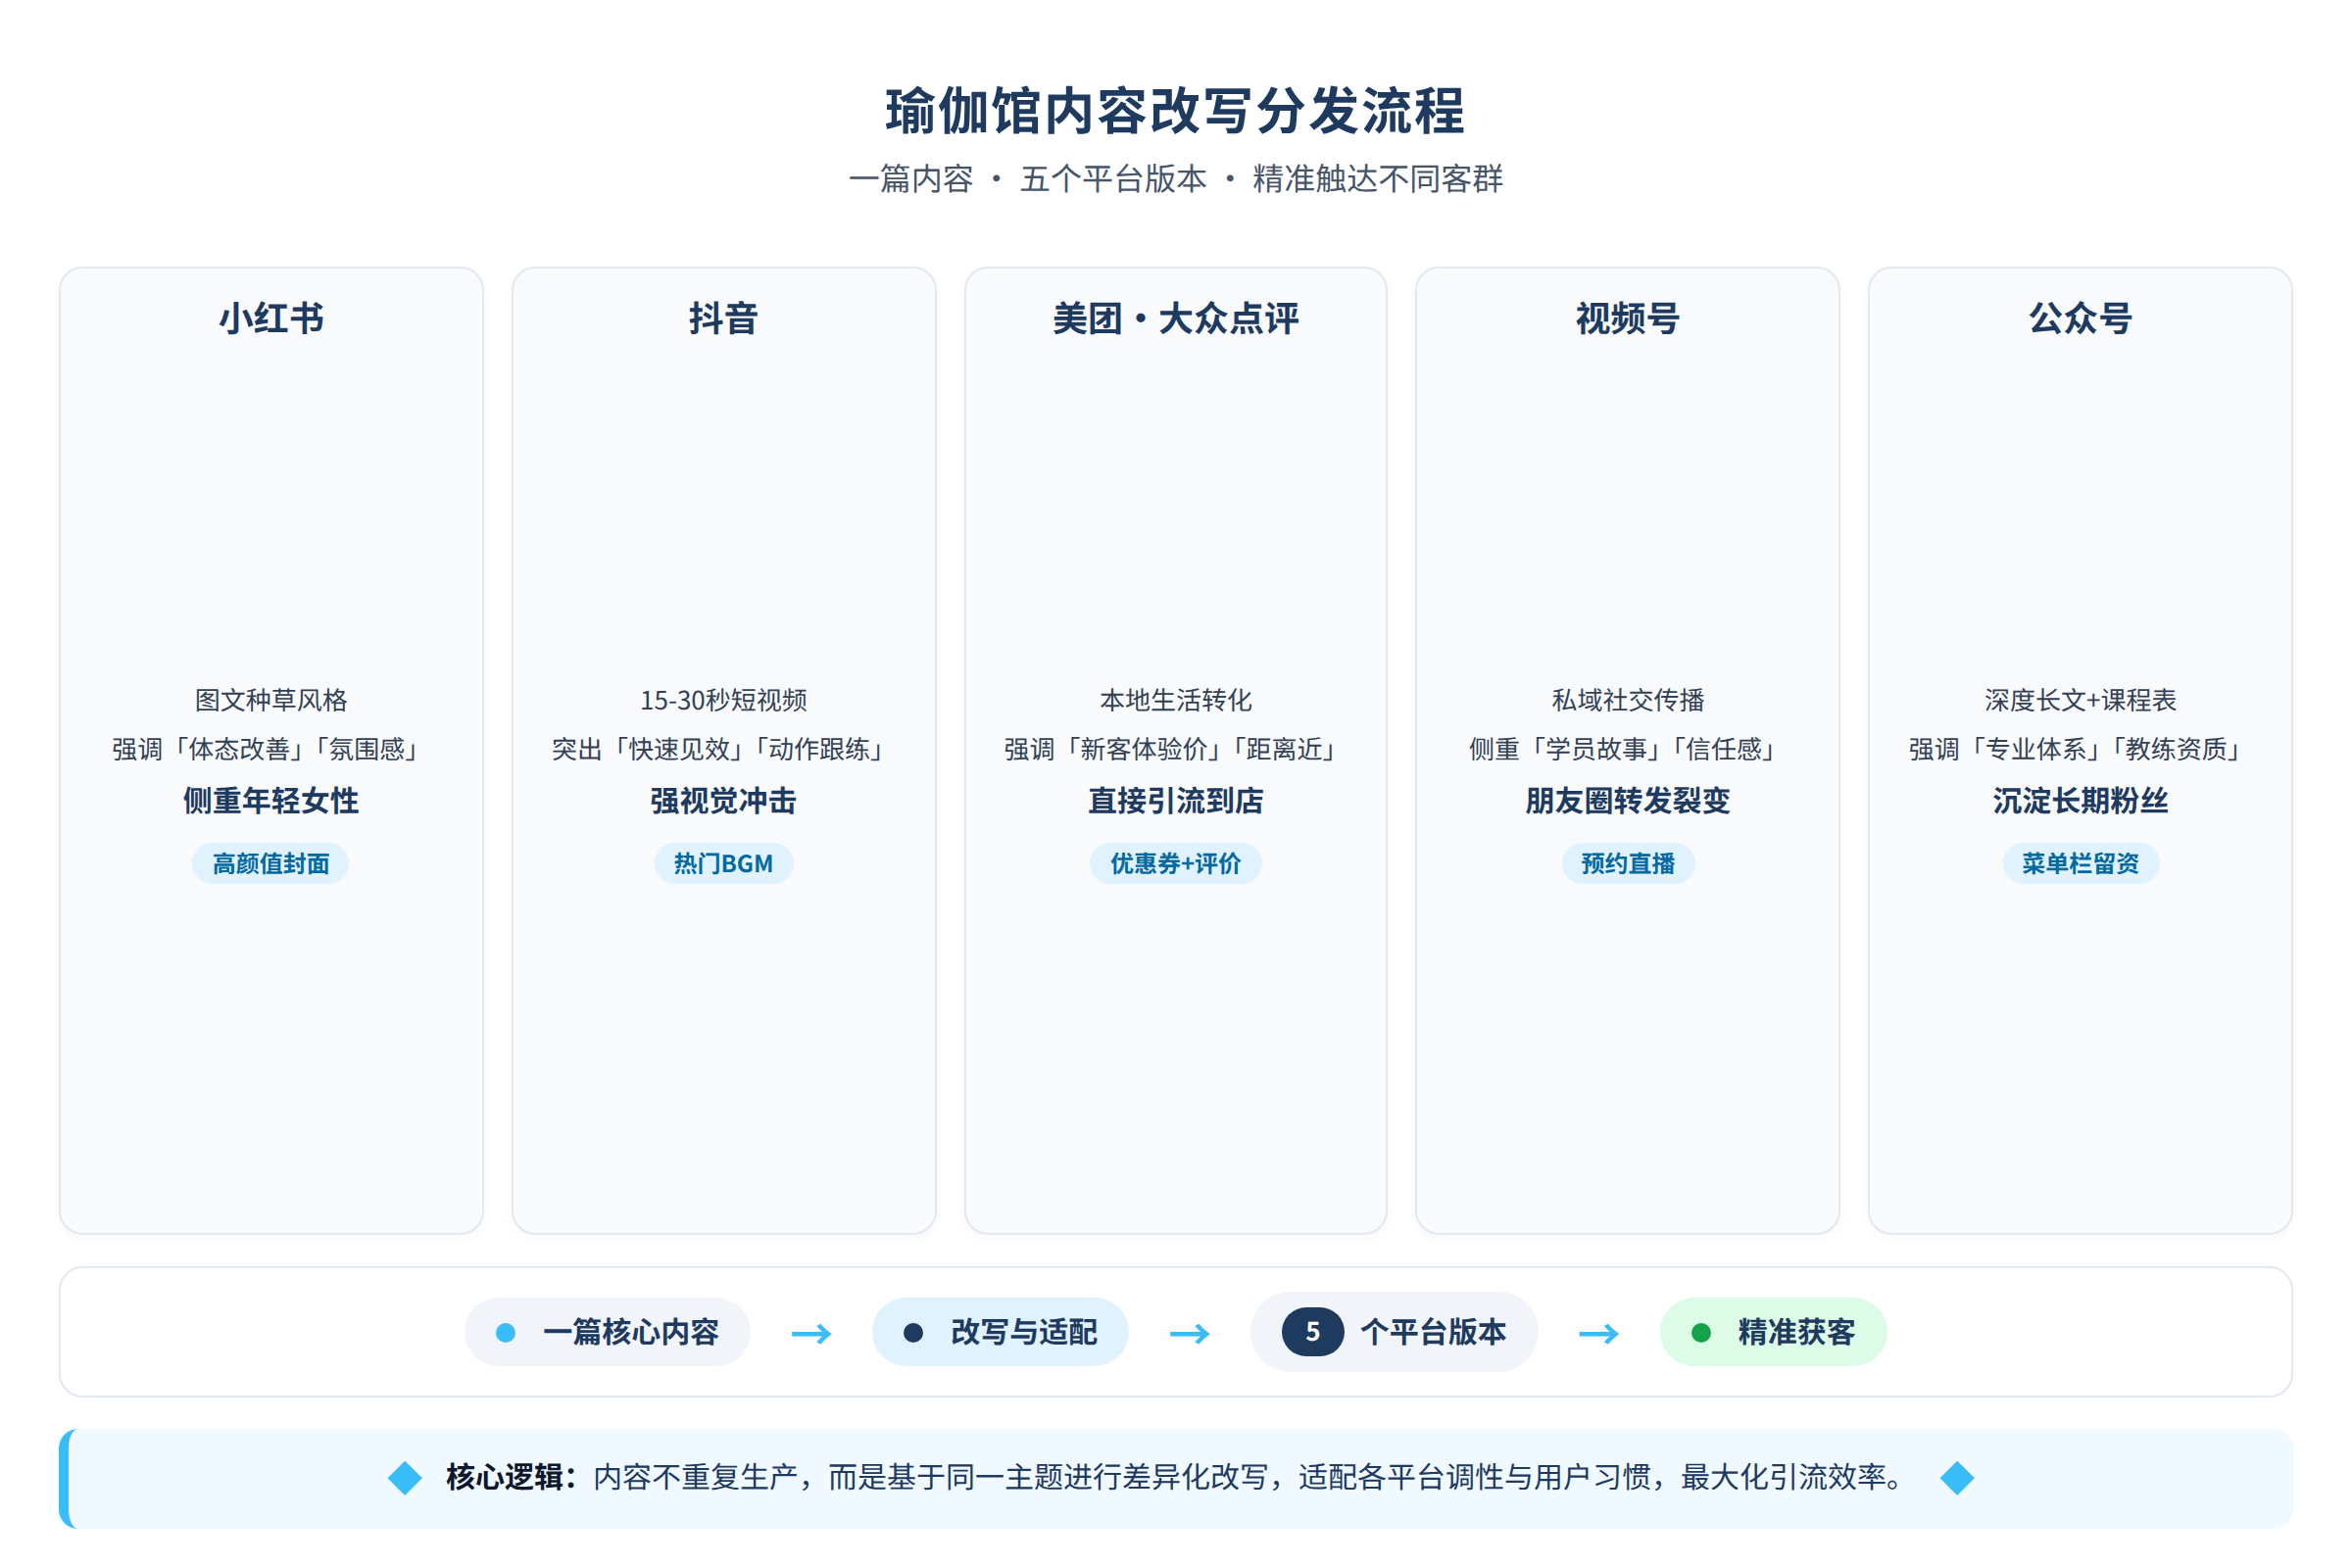Click the text 图文种草风格
Image resolution: width=2352 pixels, height=1568 pixels.
(x=271, y=700)
